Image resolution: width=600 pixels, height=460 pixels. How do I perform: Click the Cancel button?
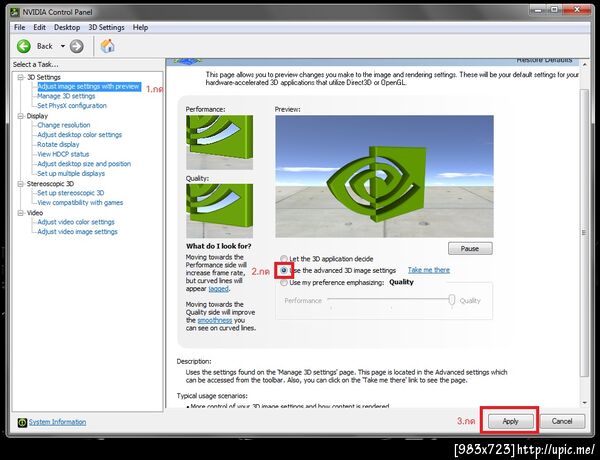coord(562,421)
